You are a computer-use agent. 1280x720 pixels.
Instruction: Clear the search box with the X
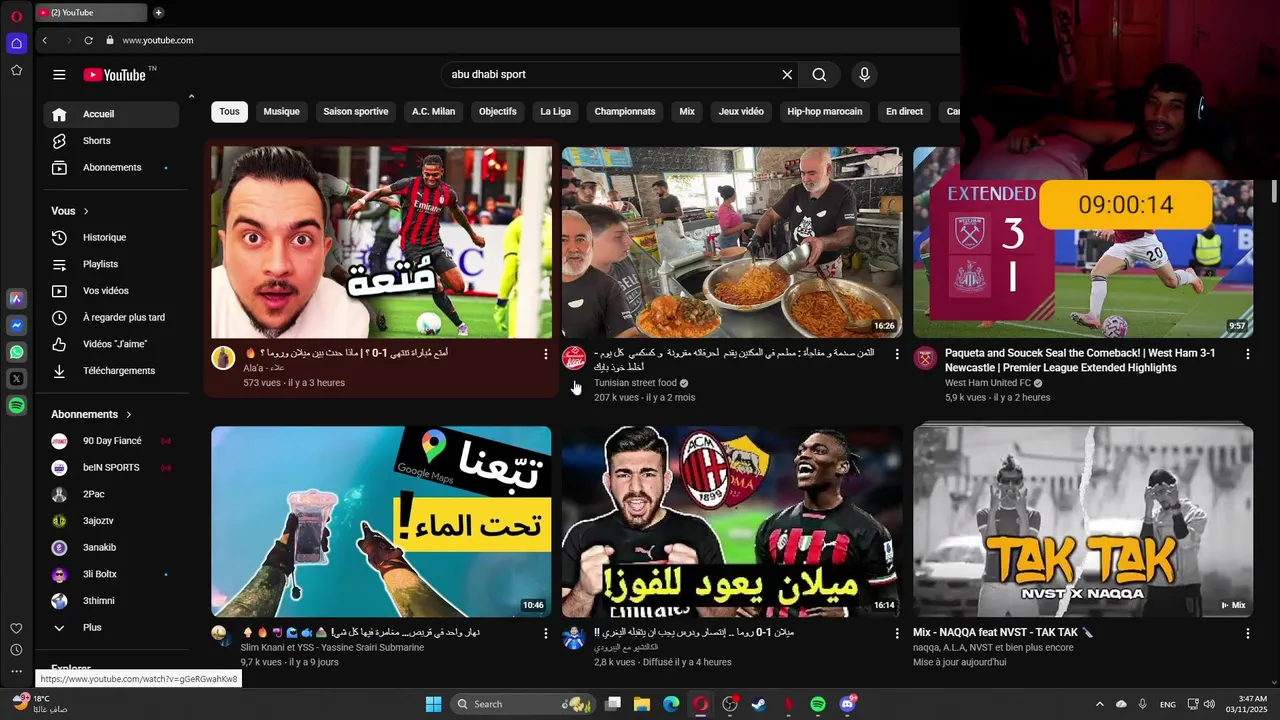click(x=787, y=75)
